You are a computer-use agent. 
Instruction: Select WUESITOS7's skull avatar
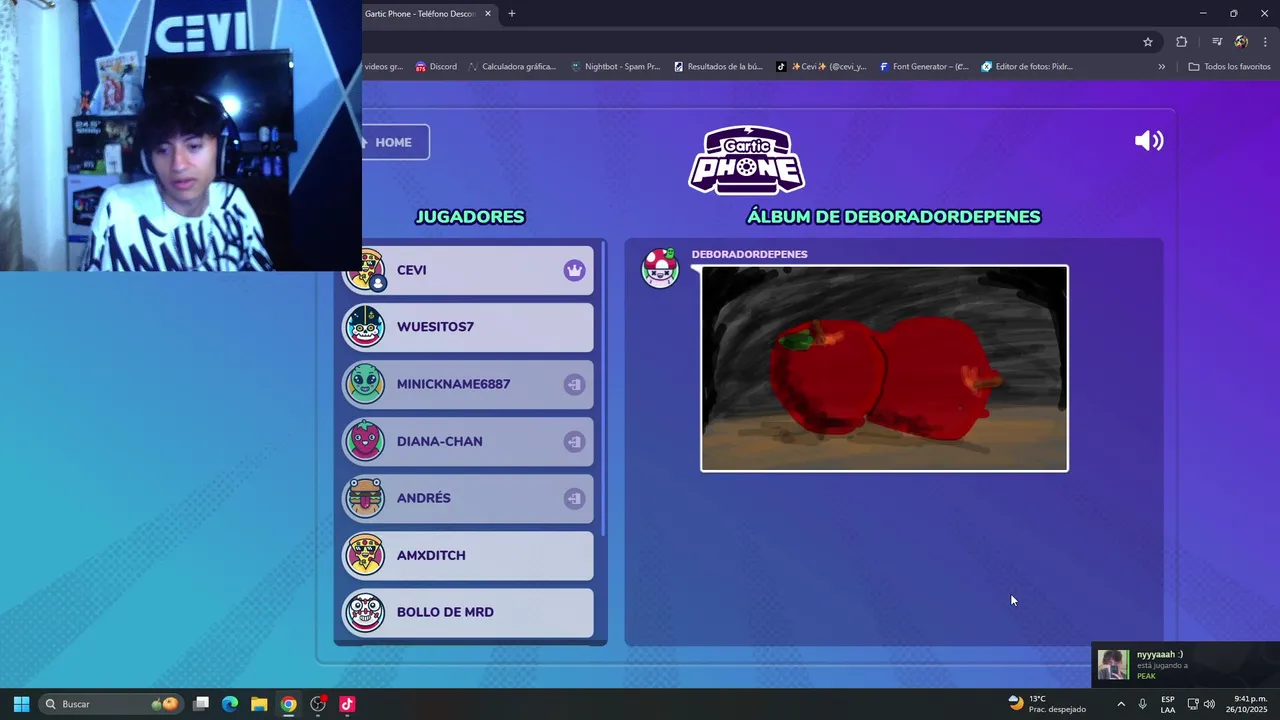365,327
